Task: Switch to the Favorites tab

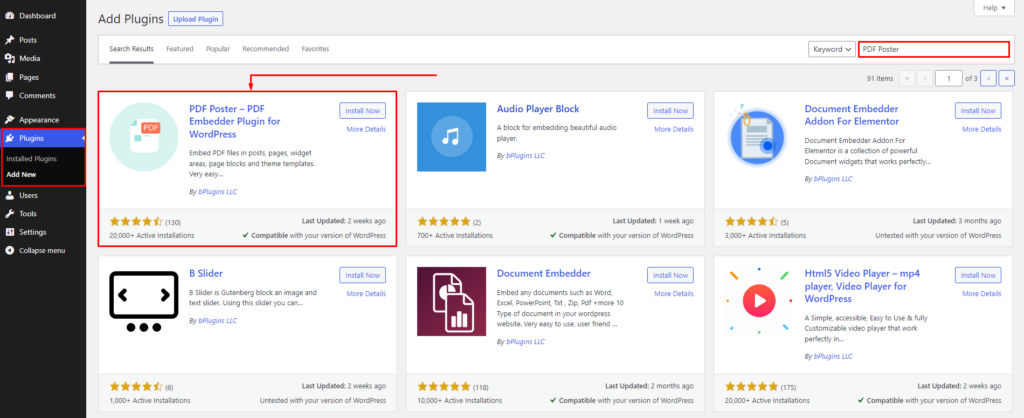Action: click(x=315, y=49)
